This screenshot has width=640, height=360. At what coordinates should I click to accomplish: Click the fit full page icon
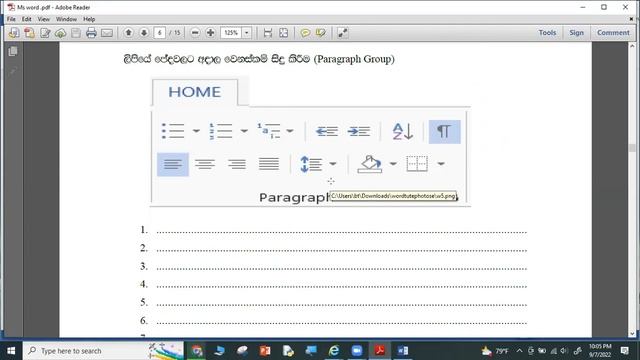283,33
